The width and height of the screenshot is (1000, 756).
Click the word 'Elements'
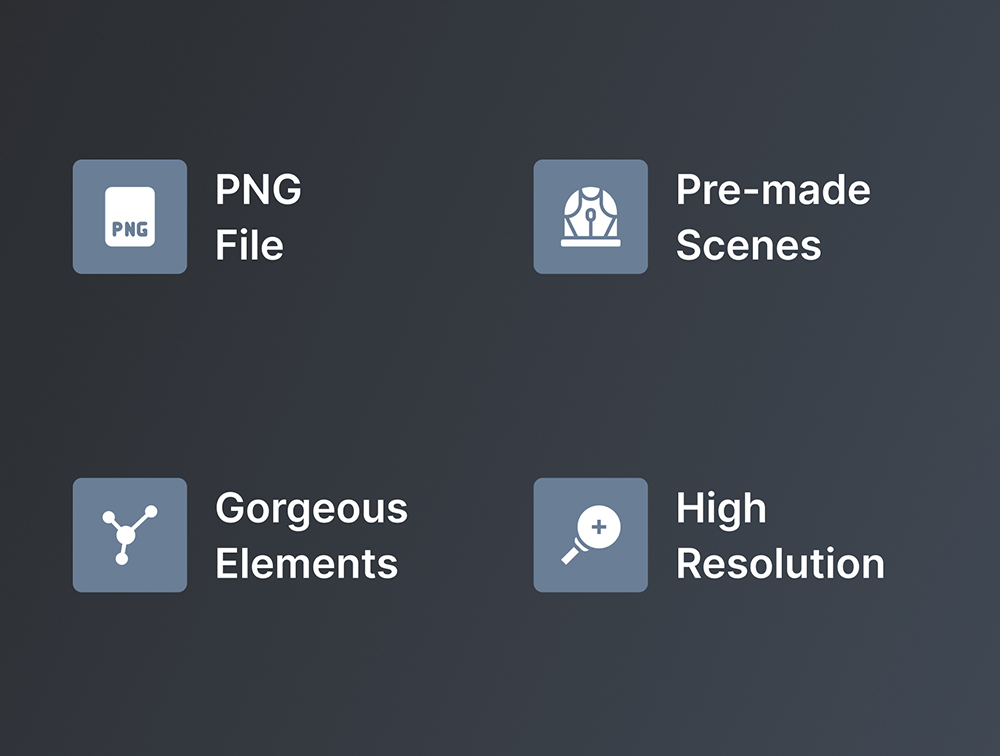coord(306,563)
